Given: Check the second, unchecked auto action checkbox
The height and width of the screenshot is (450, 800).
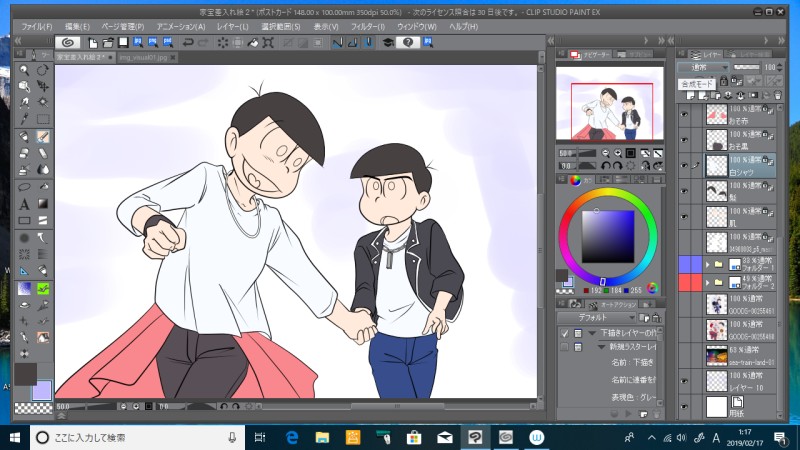Looking at the screenshot, I should (564, 347).
